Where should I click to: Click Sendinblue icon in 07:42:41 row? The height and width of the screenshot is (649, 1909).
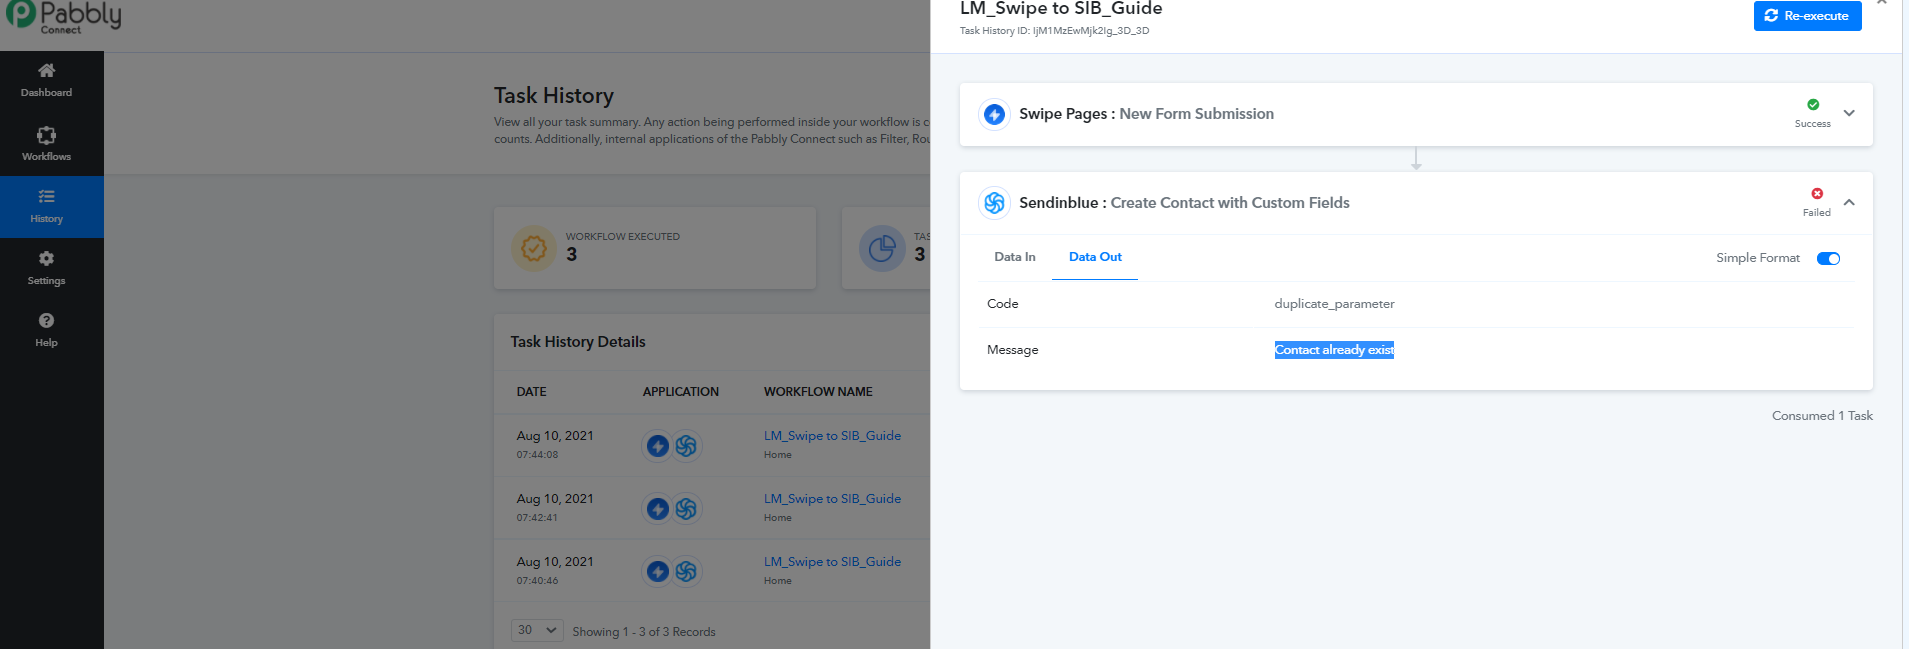(x=686, y=509)
